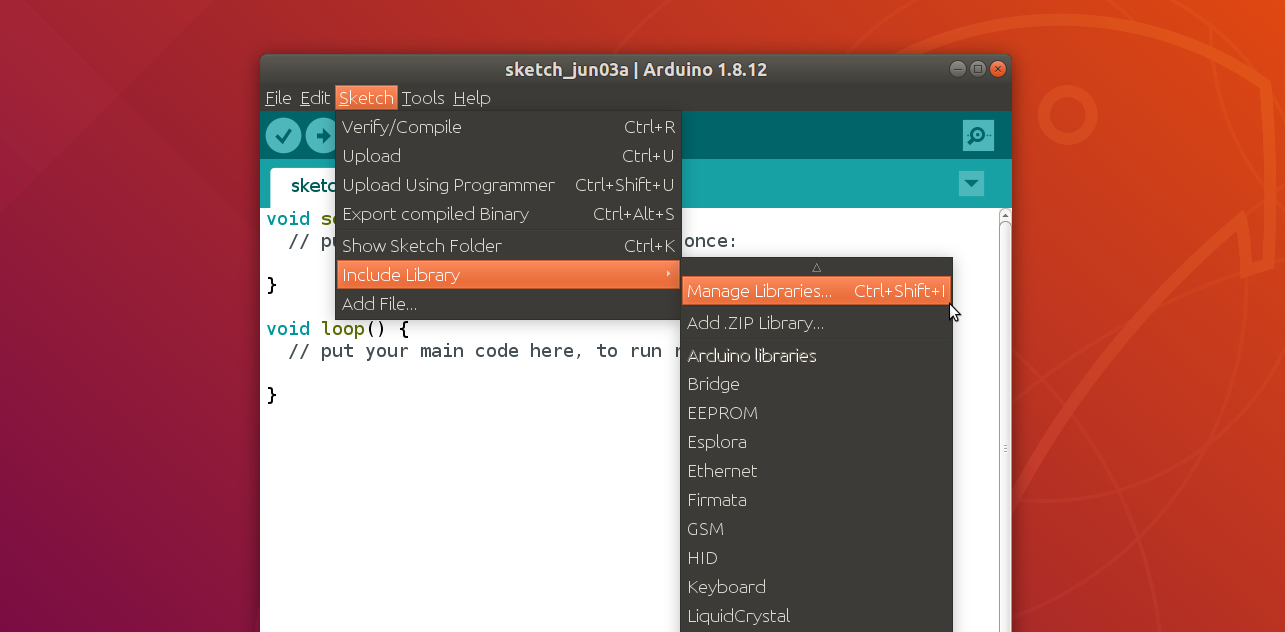The height and width of the screenshot is (632, 1285).
Task: Open the Help menu
Action: click(472, 98)
